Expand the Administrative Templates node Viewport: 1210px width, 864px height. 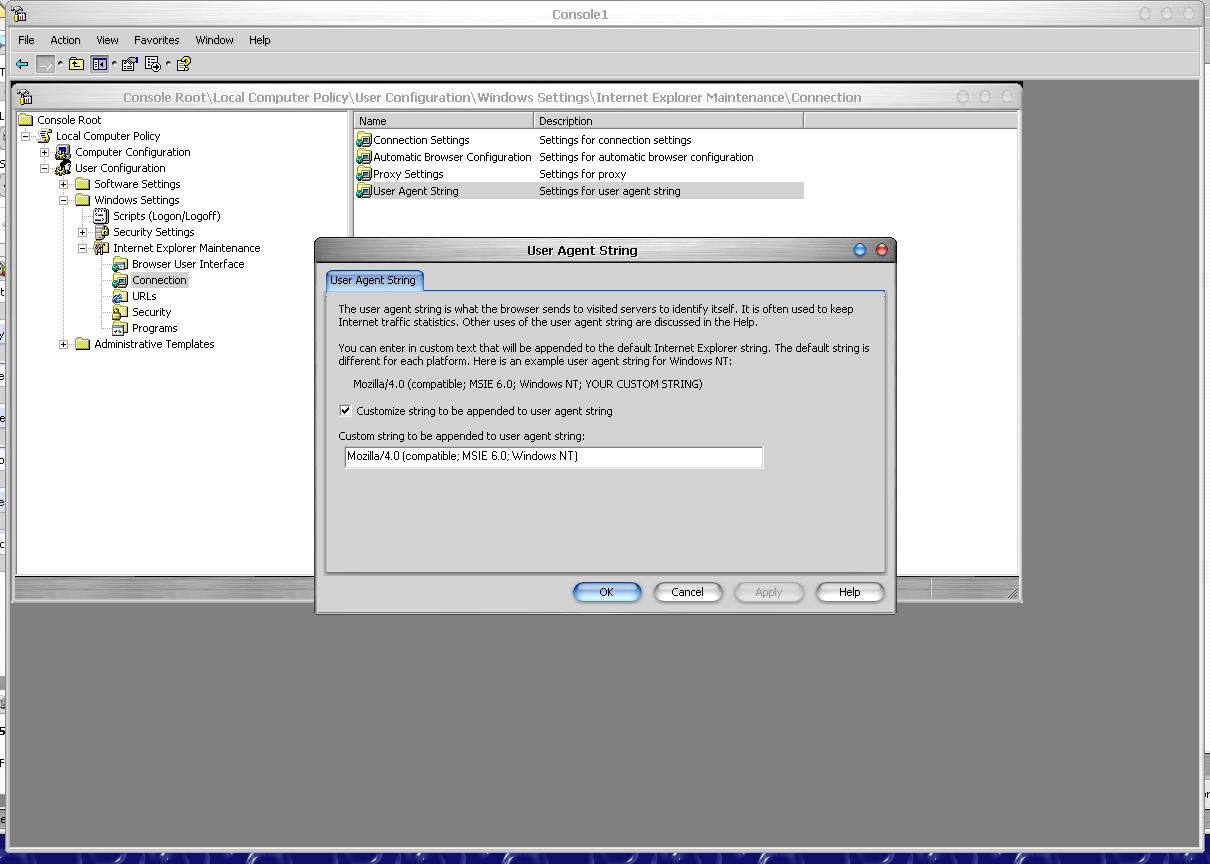pyautogui.click(x=64, y=344)
